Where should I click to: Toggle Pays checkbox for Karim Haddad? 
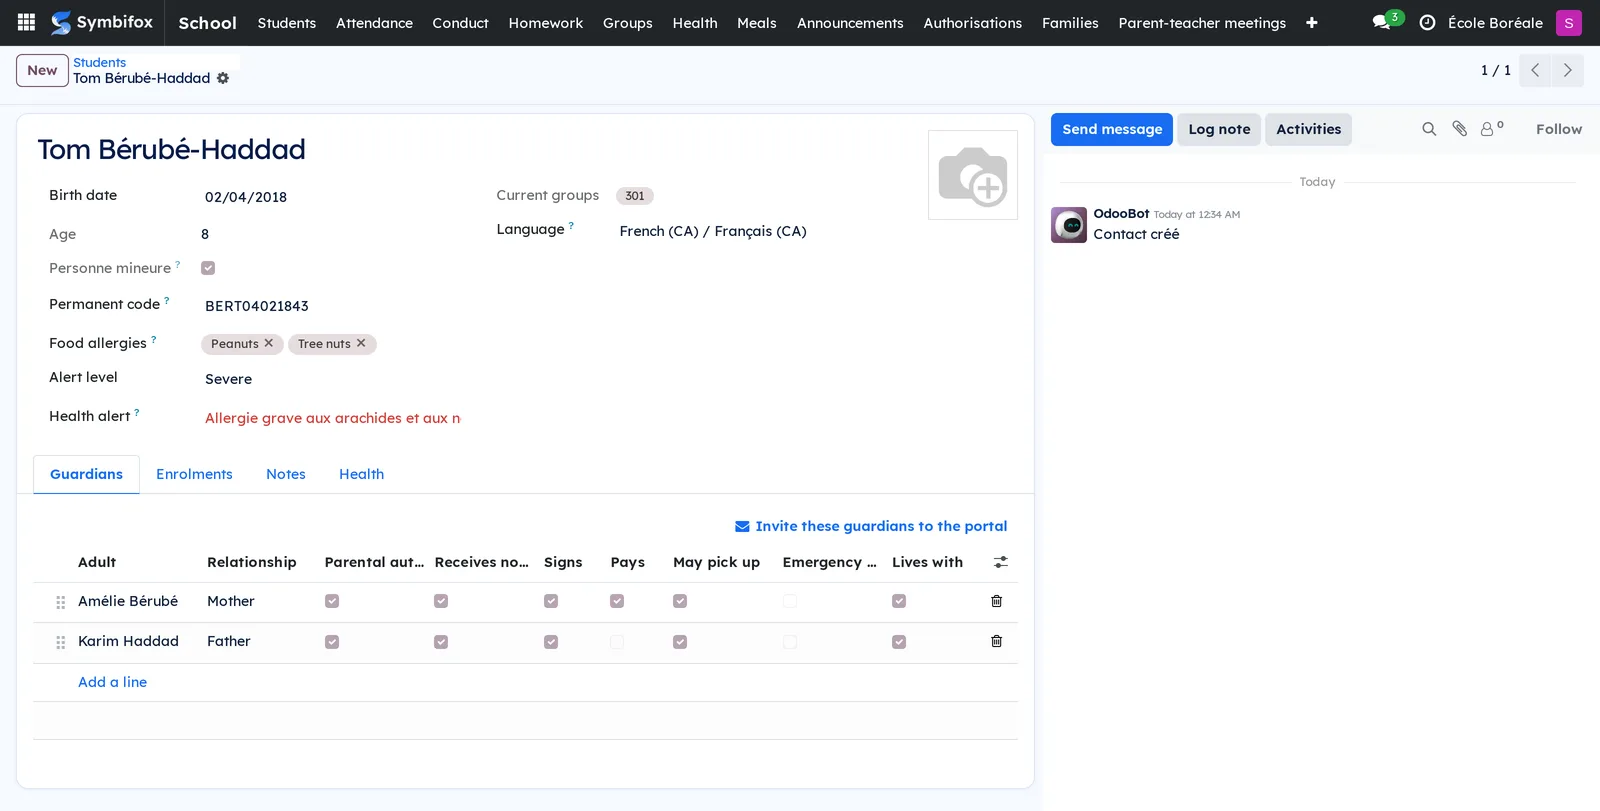tap(617, 642)
